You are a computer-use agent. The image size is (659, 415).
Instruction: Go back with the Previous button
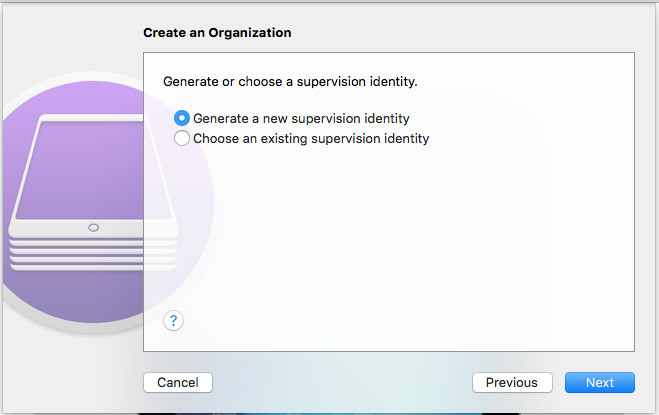click(x=512, y=383)
